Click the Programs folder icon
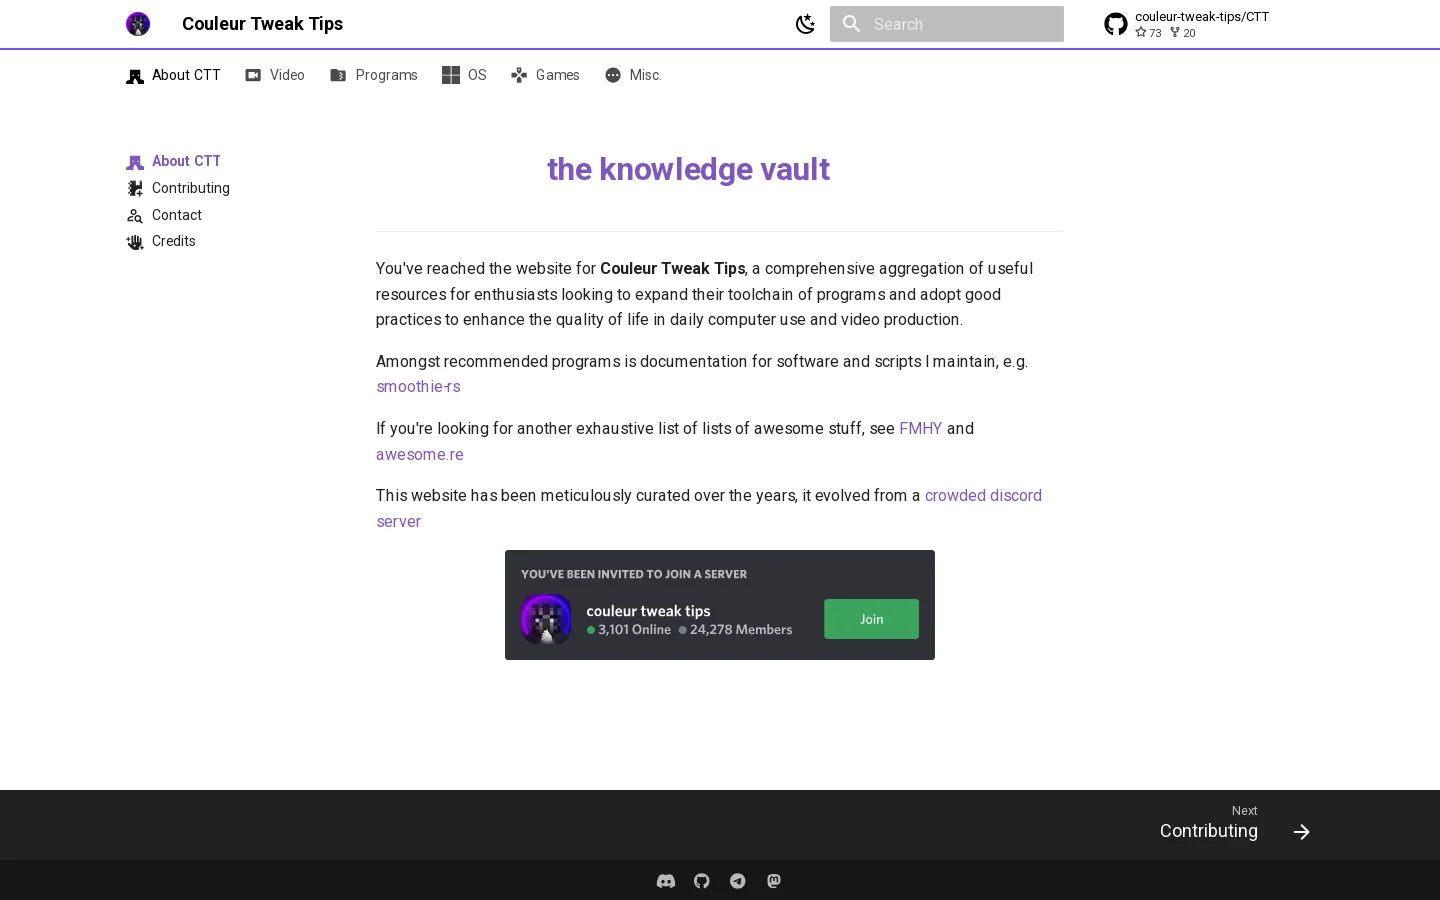 click(338, 75)
